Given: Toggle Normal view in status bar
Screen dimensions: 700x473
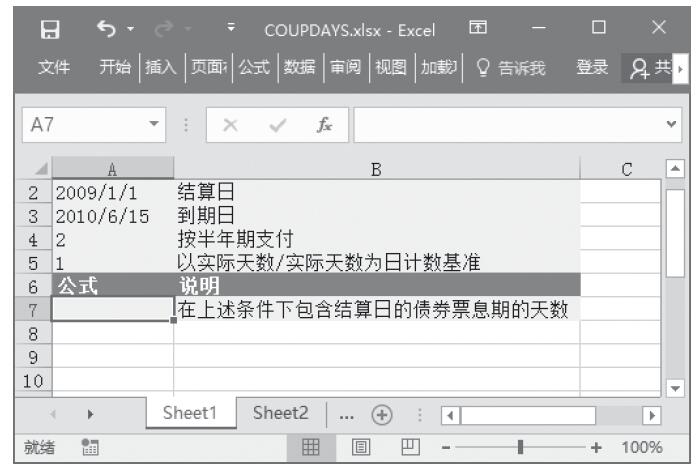Looking at the screenshot, I should [310, 447].
